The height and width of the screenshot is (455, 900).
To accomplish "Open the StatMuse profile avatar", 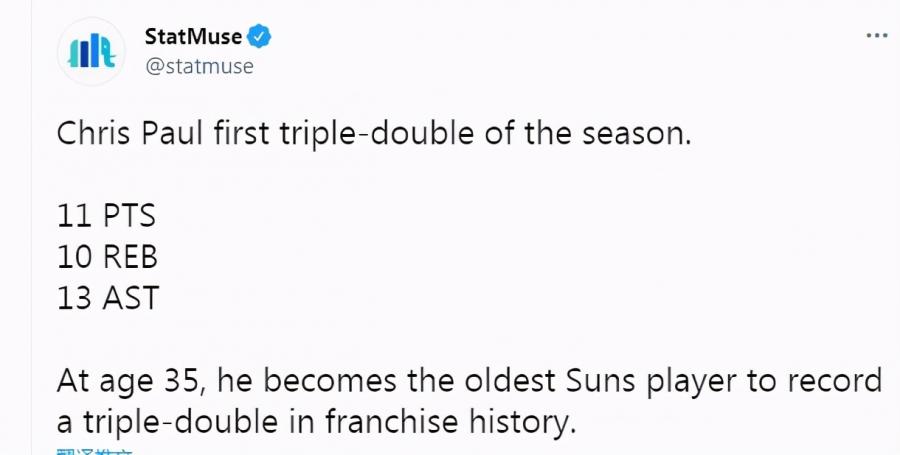I will click(x=91, y=52).
